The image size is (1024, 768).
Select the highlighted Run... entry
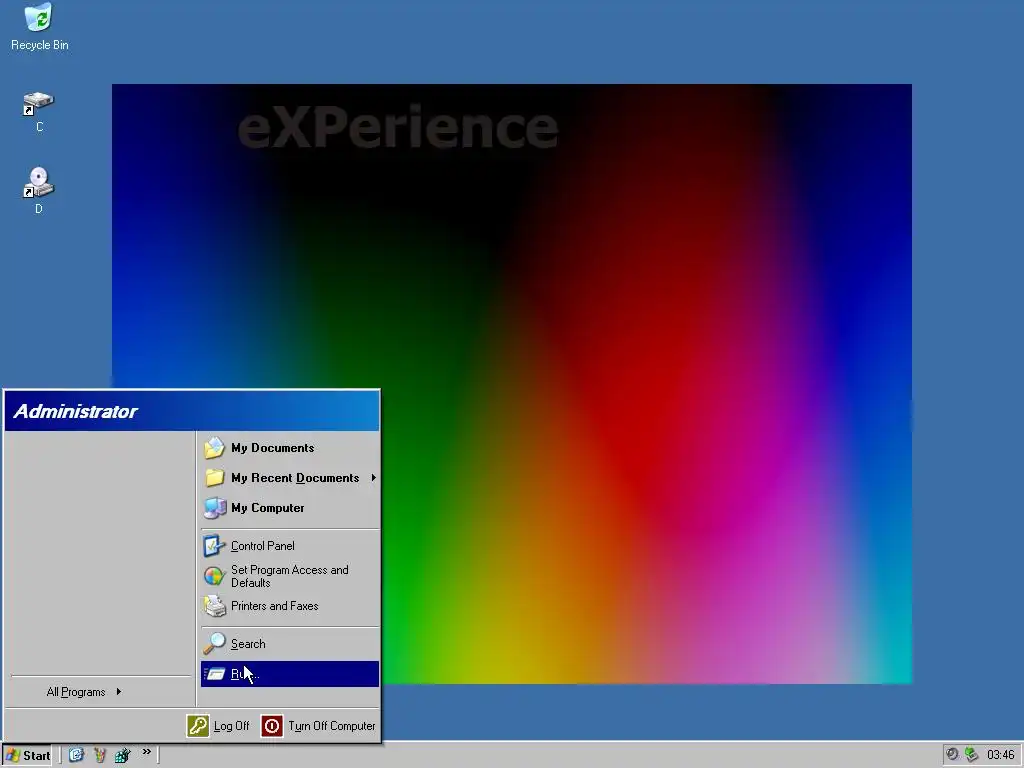[x=290, y=674]
